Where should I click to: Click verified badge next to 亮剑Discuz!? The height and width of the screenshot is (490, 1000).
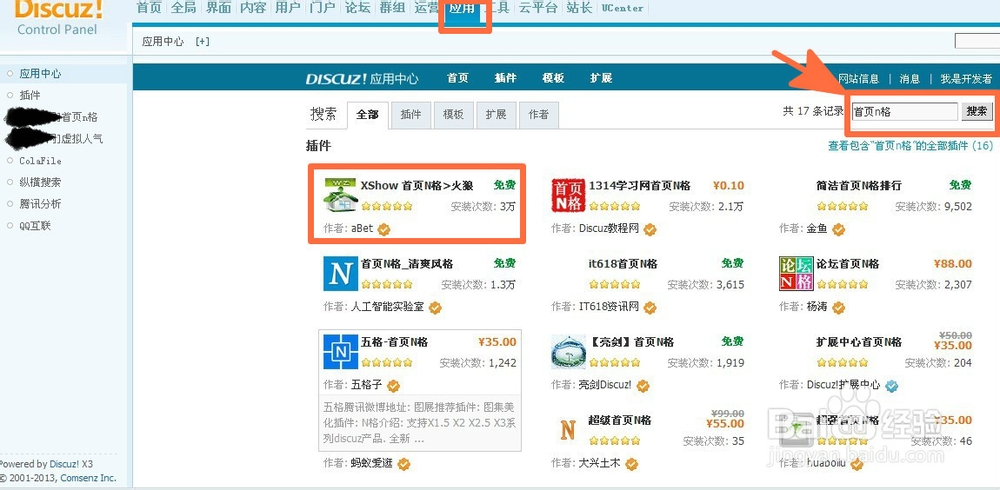coord(643,386)
